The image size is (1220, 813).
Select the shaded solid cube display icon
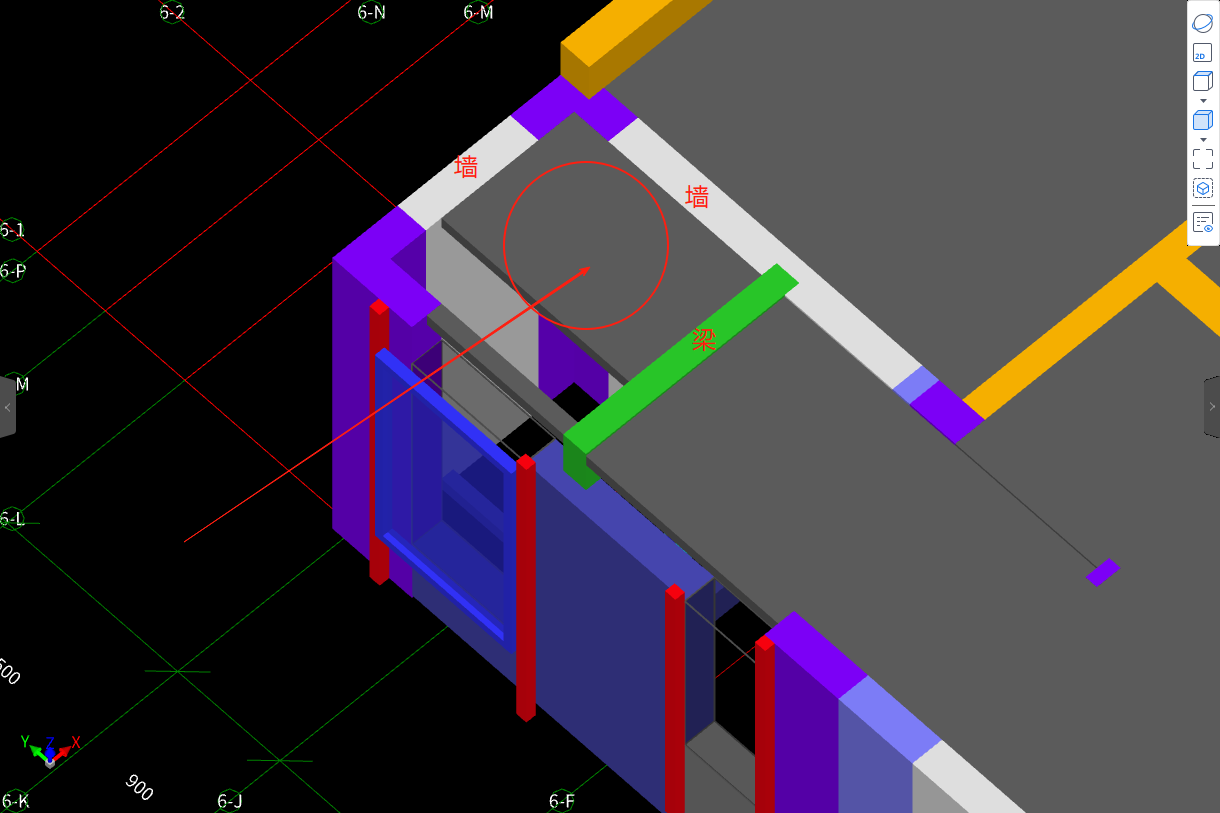click(x=1203, y=120)
